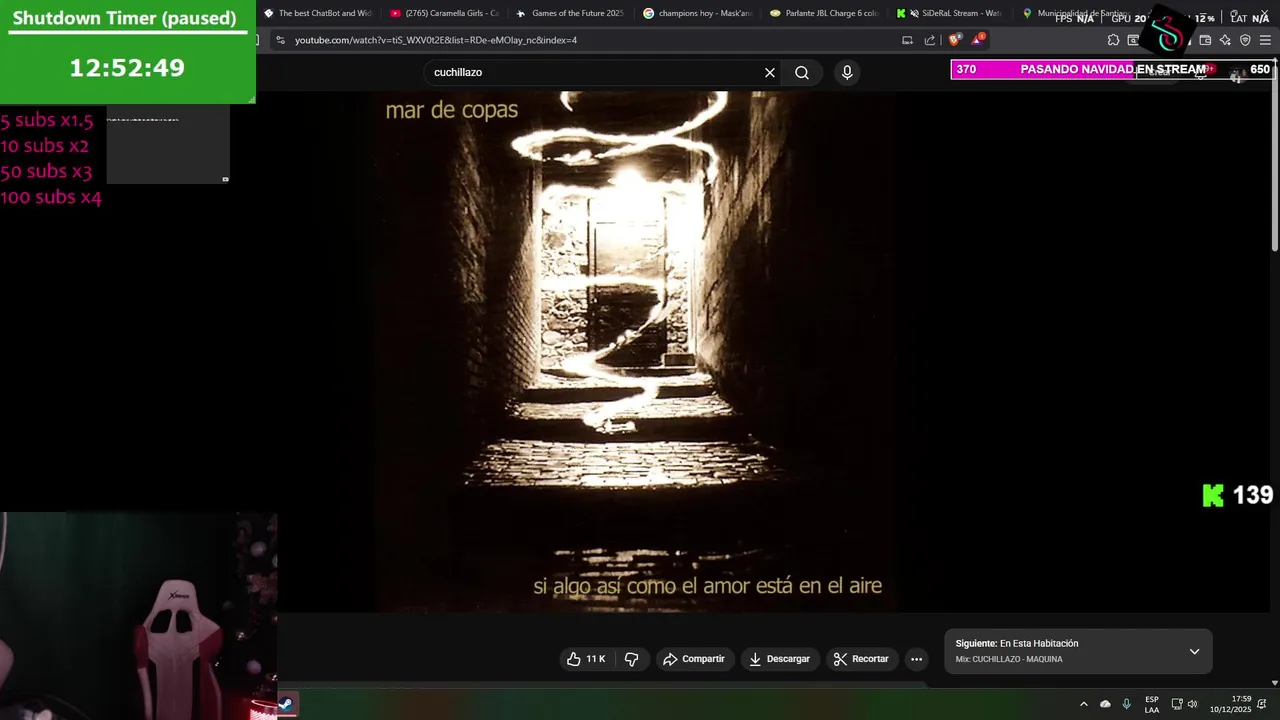
Task: Open network status tray icon
Action: point(1177,704)
